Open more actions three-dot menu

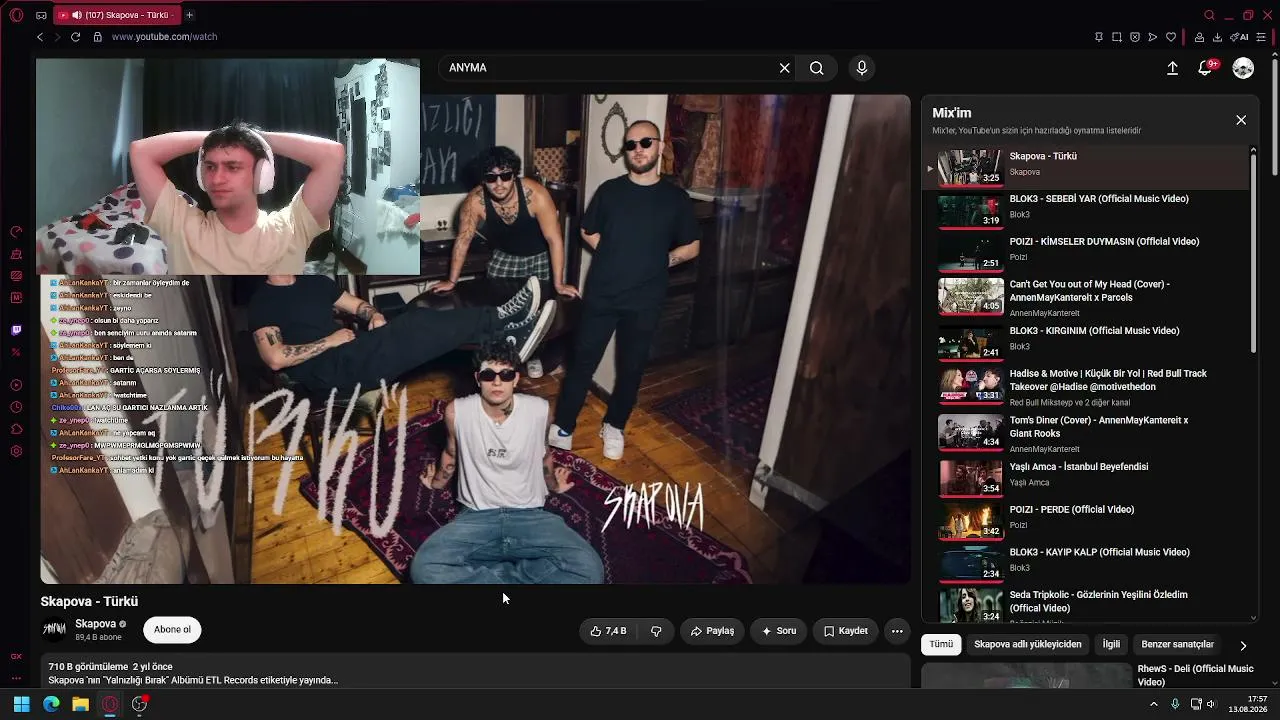897,631
